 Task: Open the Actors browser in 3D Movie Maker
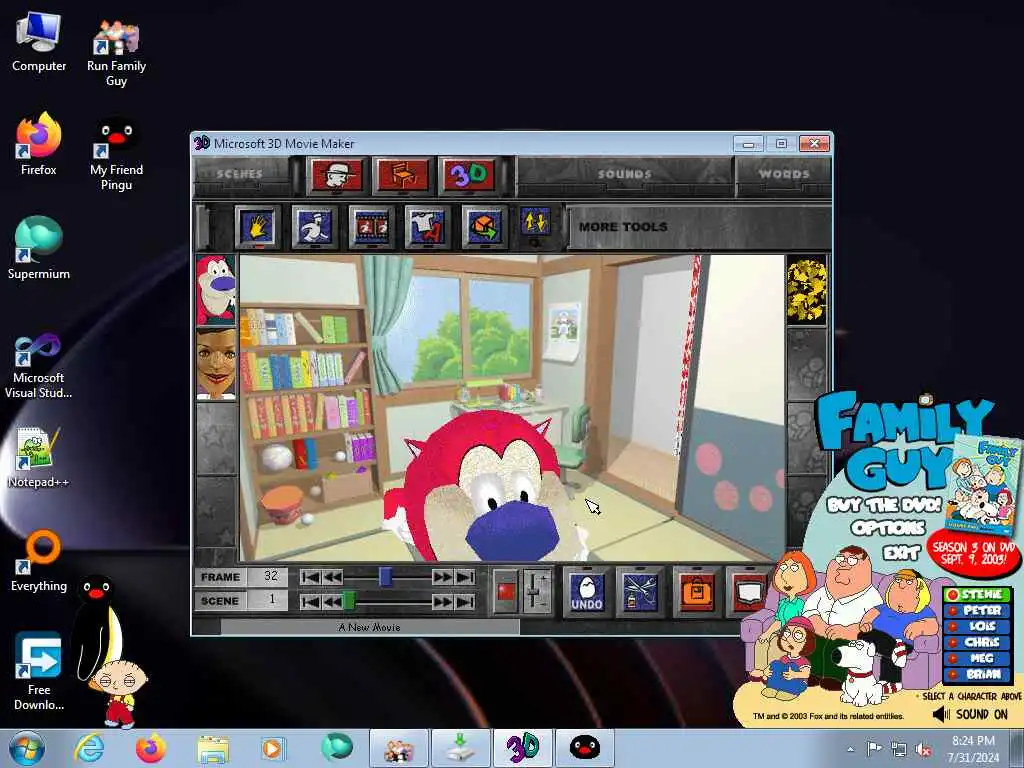pyautogui.click(x=337, y=175)
